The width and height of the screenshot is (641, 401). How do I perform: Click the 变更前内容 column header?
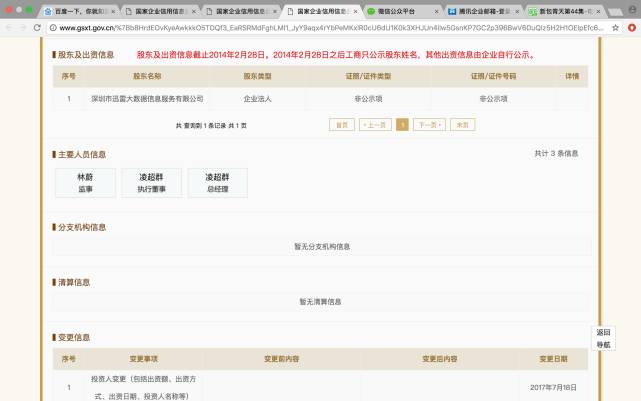click(x=282, y=359)
